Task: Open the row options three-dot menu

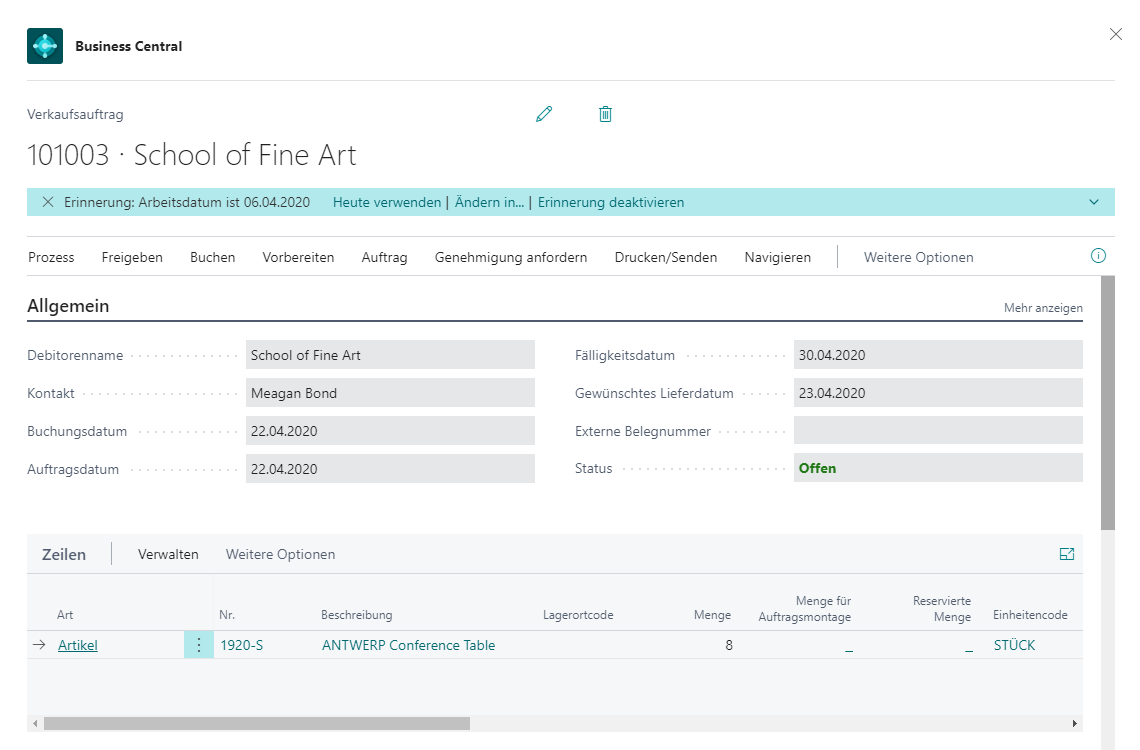Action: 198,645
